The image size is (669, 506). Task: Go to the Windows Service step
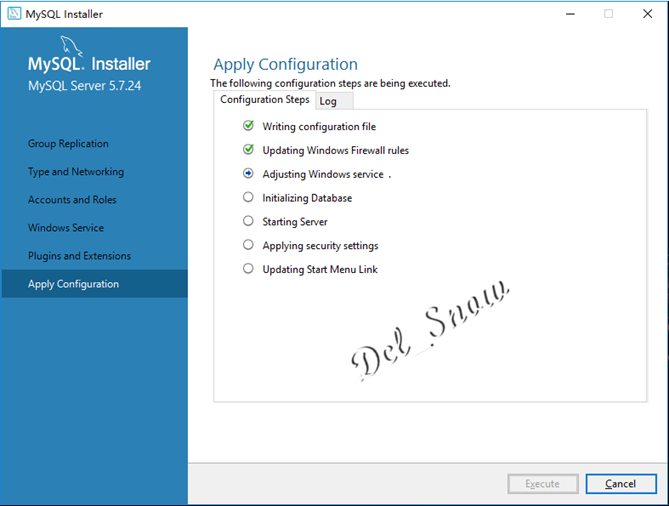66,228
